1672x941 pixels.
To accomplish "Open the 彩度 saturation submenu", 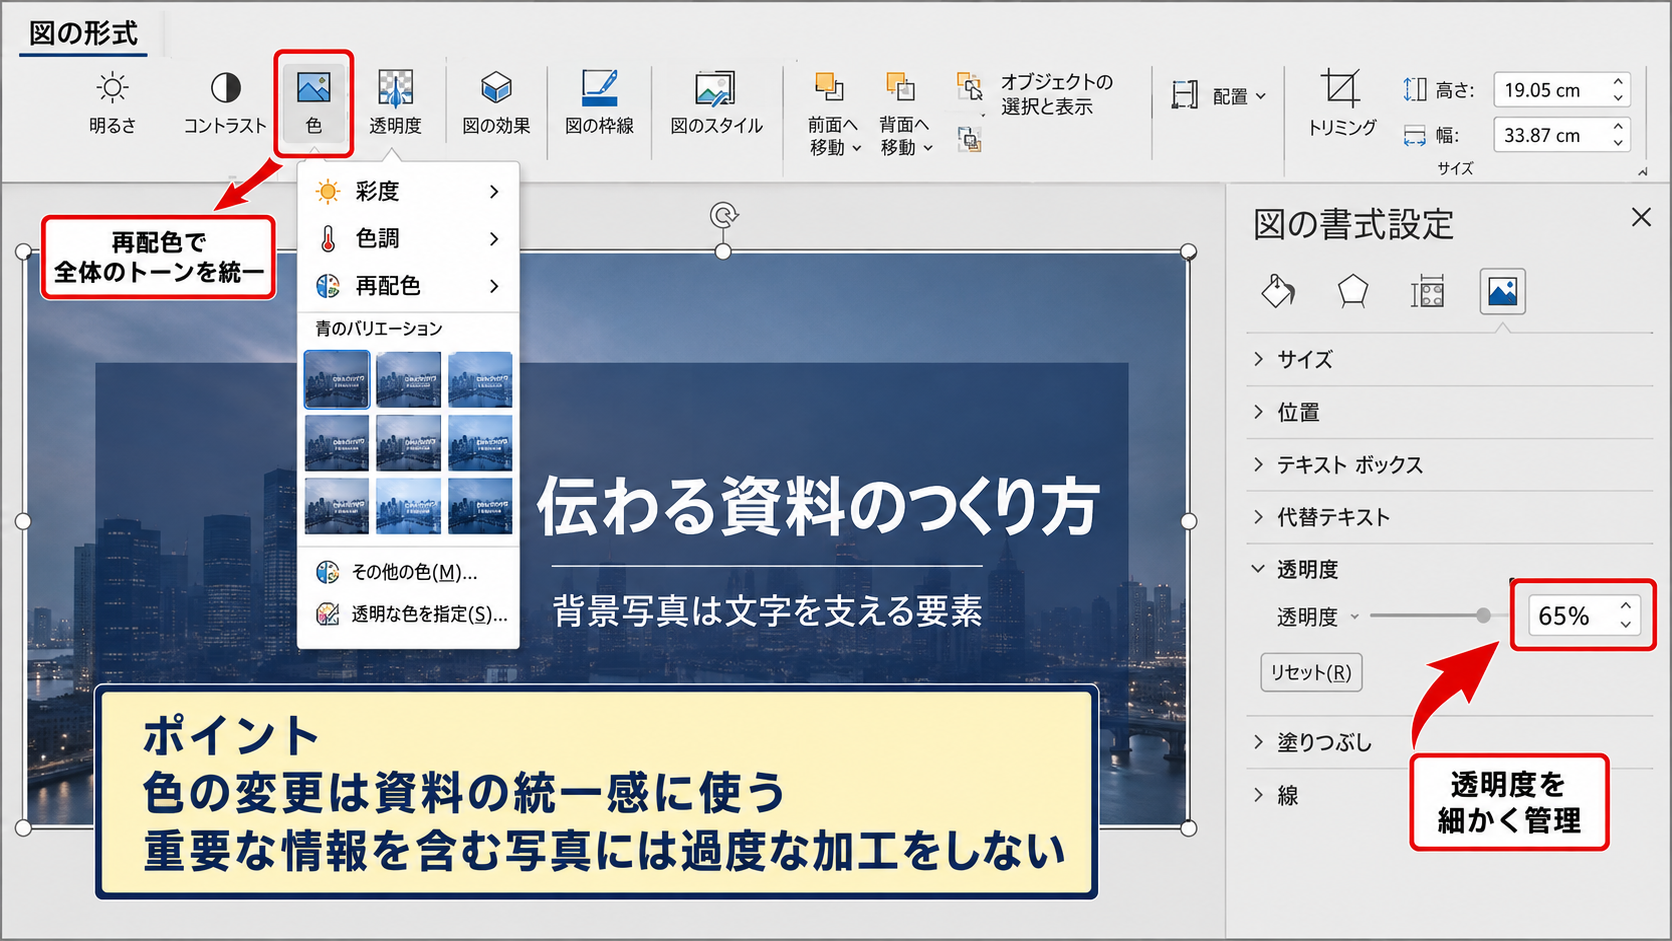I will click(x=408, y=191).
